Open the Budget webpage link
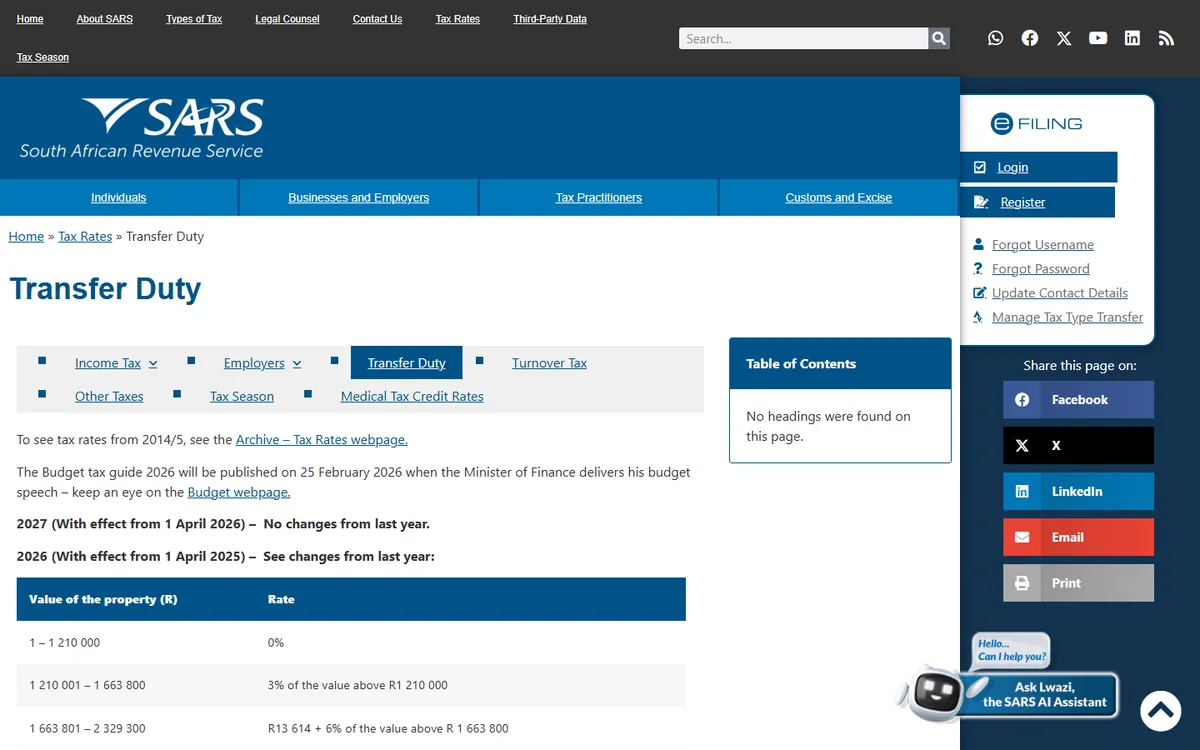Screen dimensions: 1200x750 (x=239, y=492)
